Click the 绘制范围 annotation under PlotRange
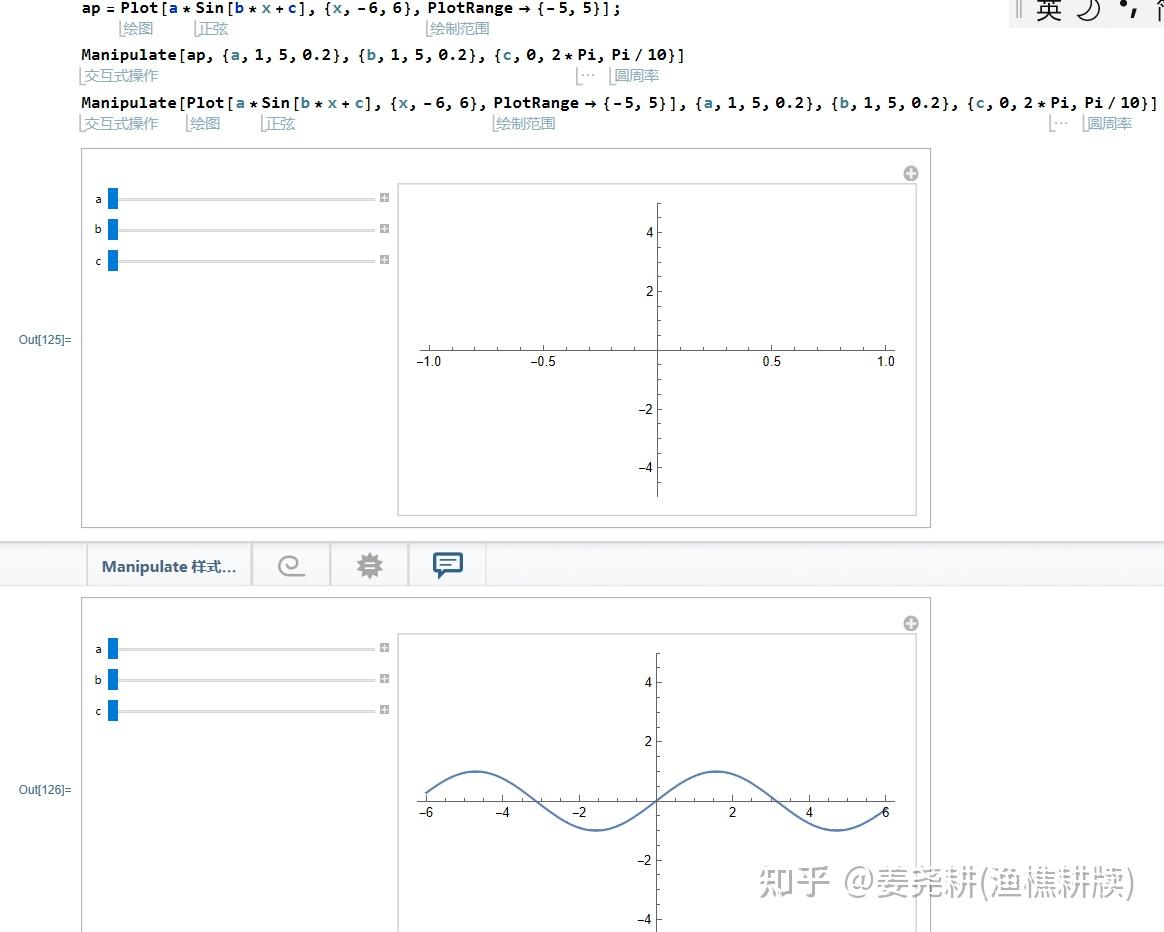The width and height of the screenshot is (1164, 932). coord(458,28)
